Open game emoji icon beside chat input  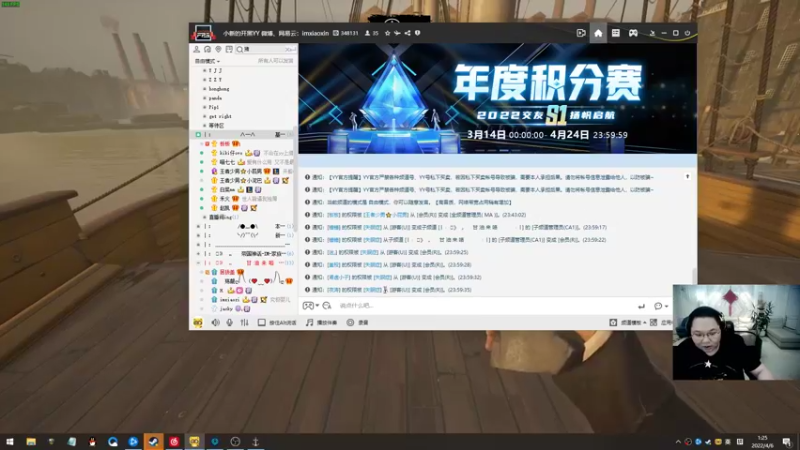point(308,306)
